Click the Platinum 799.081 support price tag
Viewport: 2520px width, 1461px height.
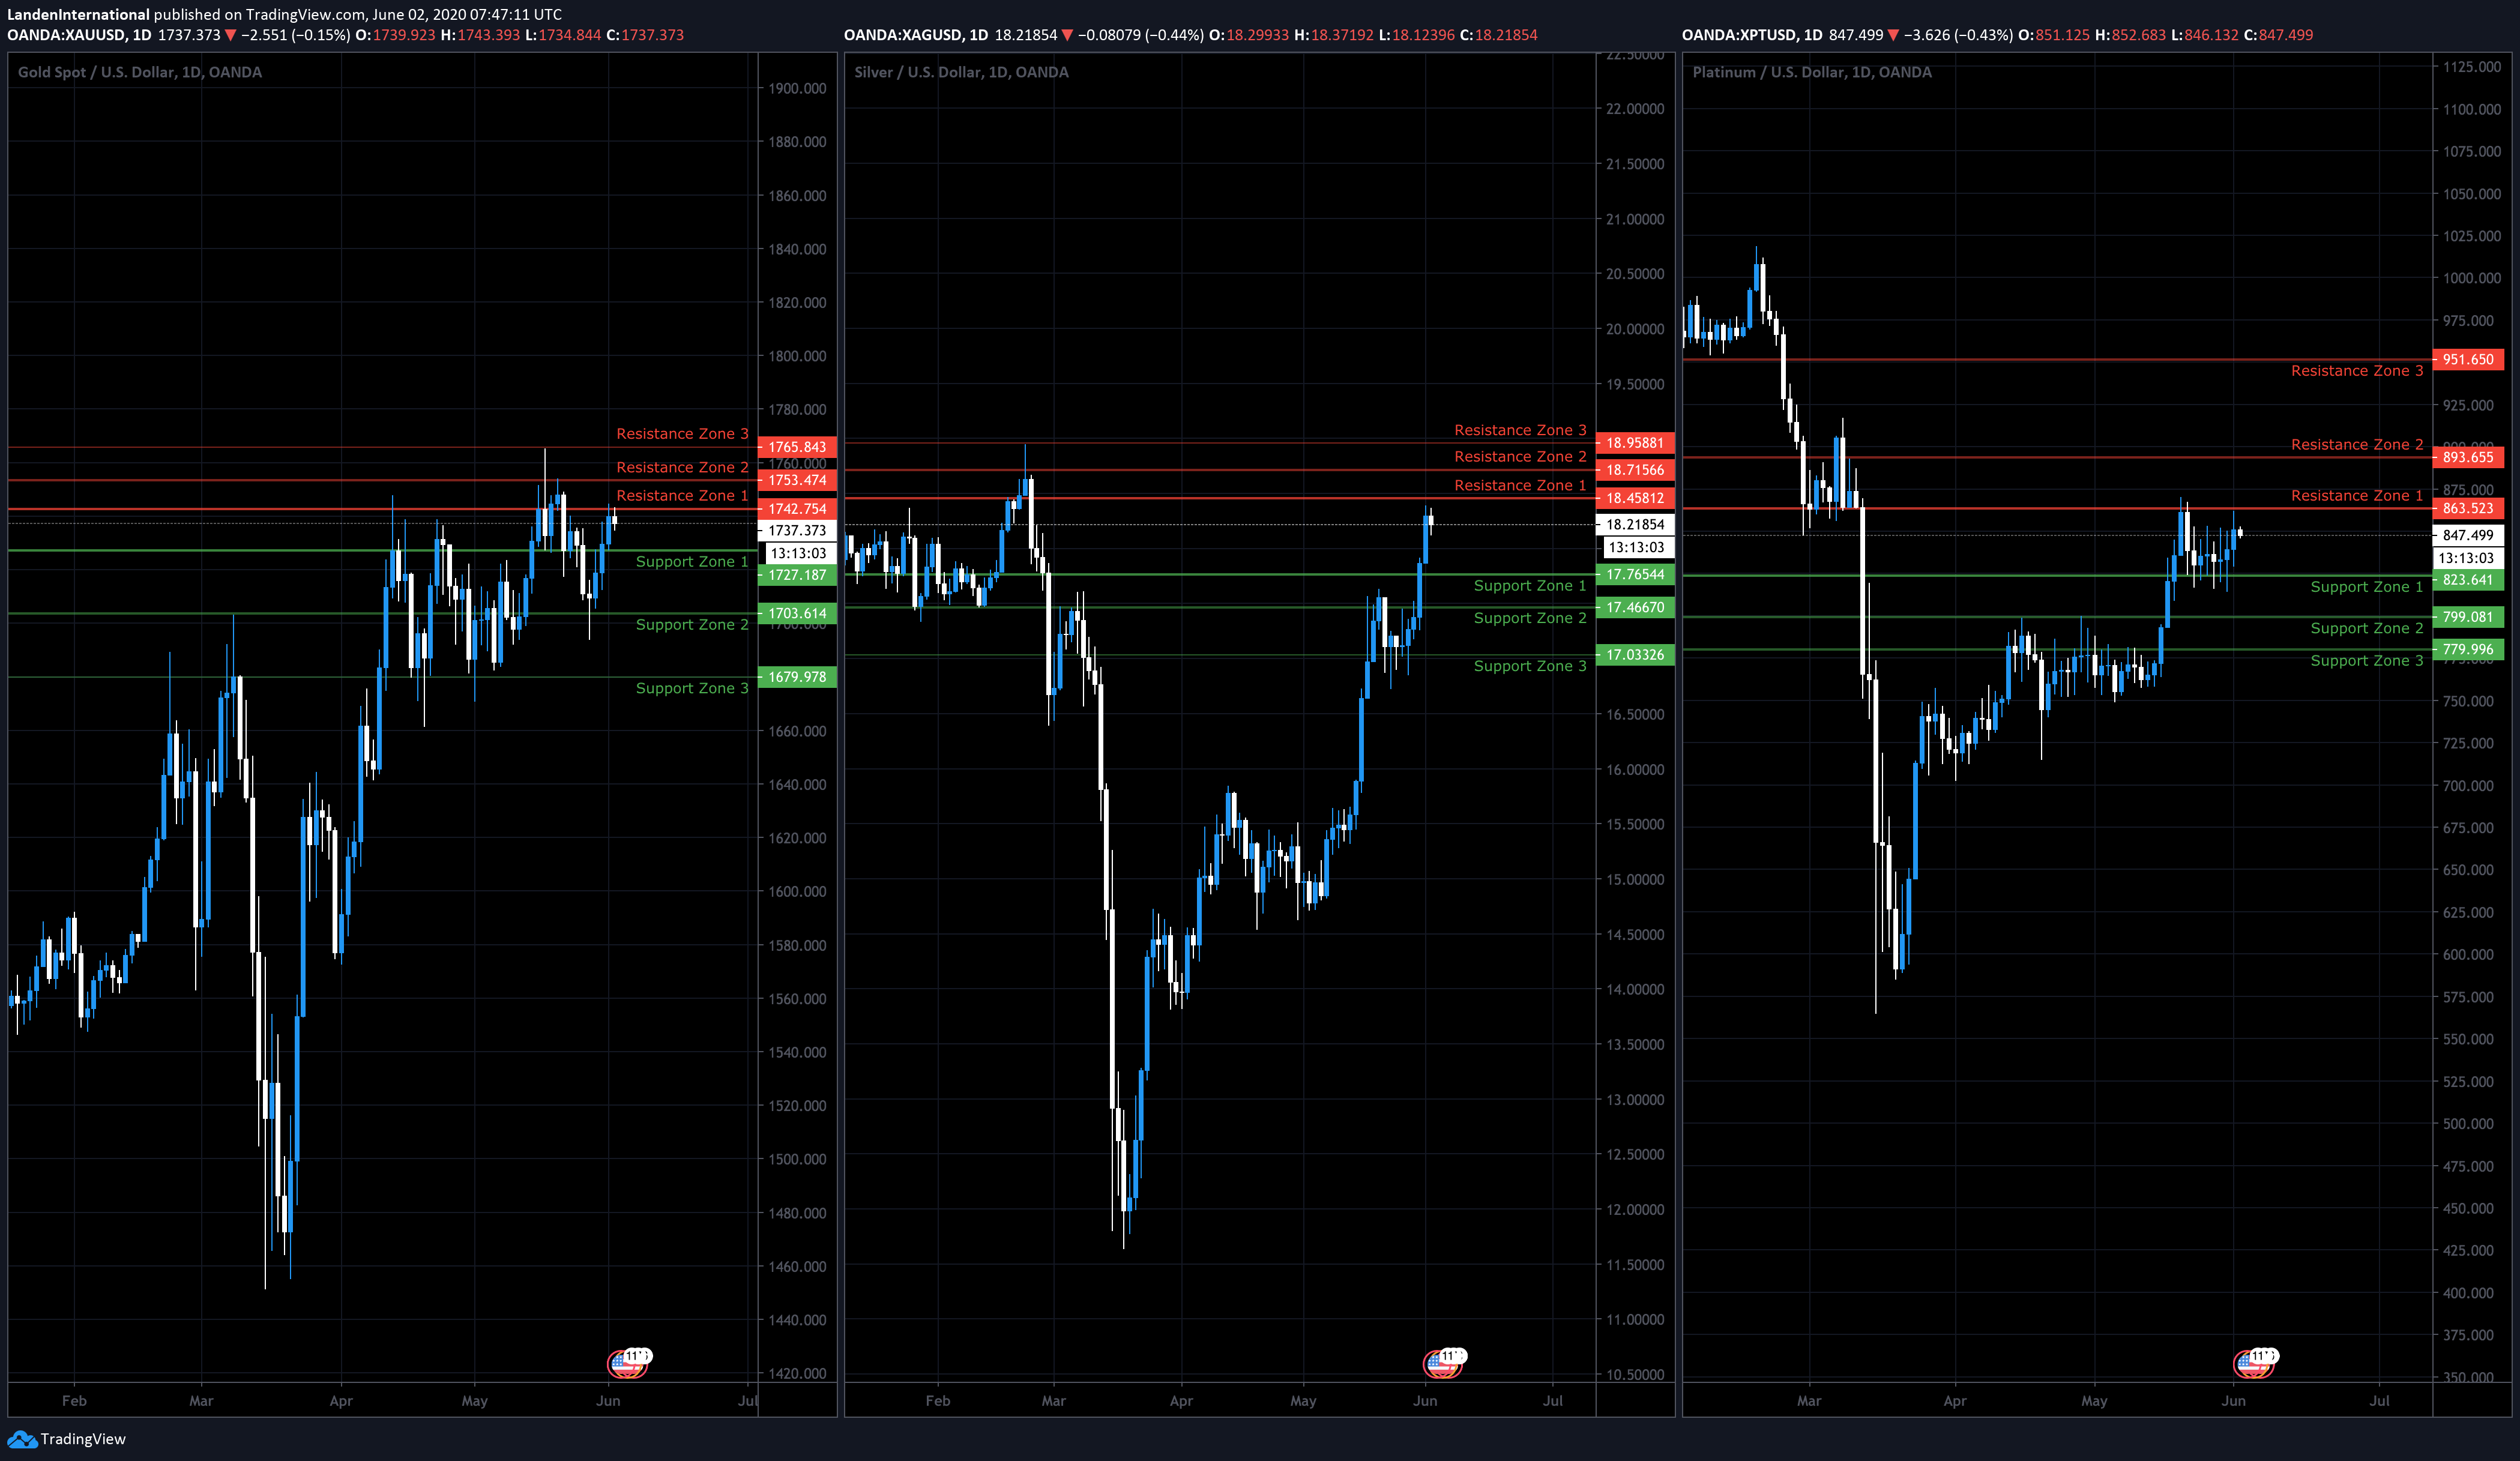coord(2468,617)
